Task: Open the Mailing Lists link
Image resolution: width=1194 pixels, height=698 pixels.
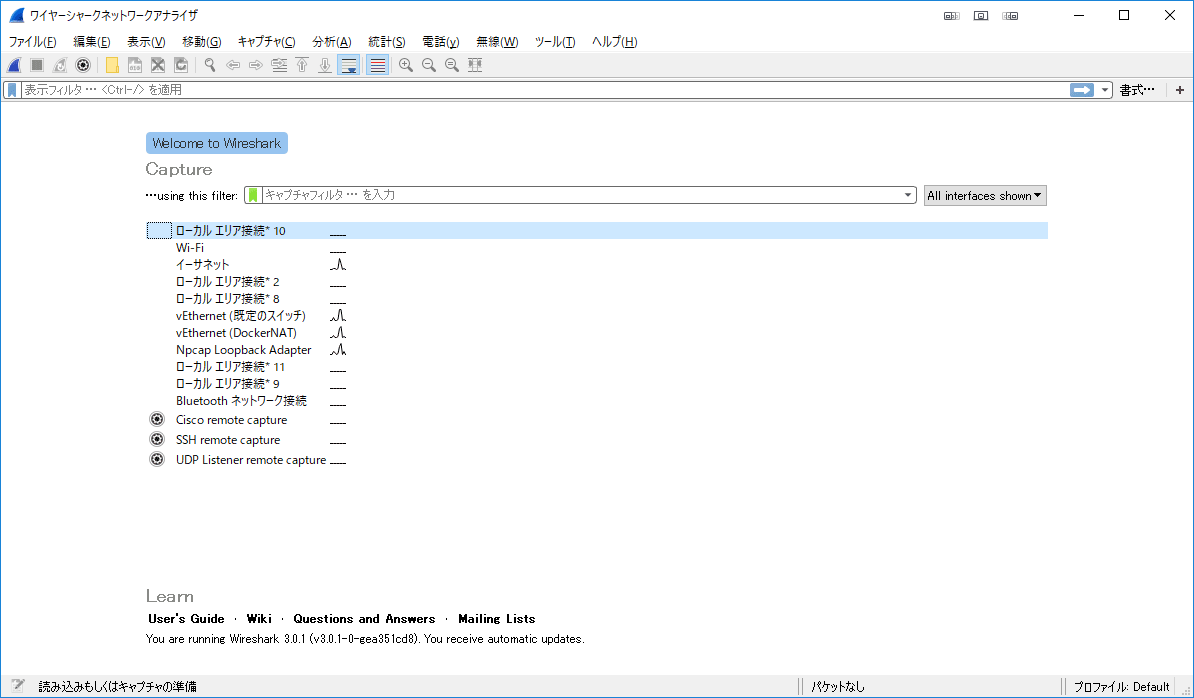Action: pos(496,619)
